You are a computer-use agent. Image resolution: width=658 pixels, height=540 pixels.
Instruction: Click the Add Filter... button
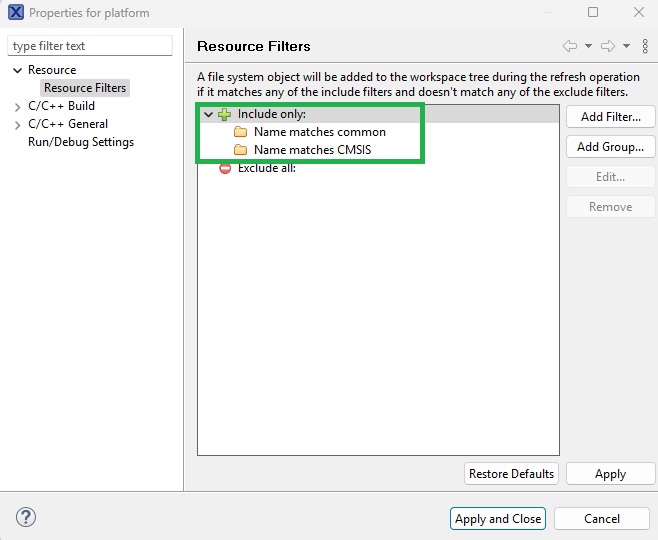click(x=610, y=117)
